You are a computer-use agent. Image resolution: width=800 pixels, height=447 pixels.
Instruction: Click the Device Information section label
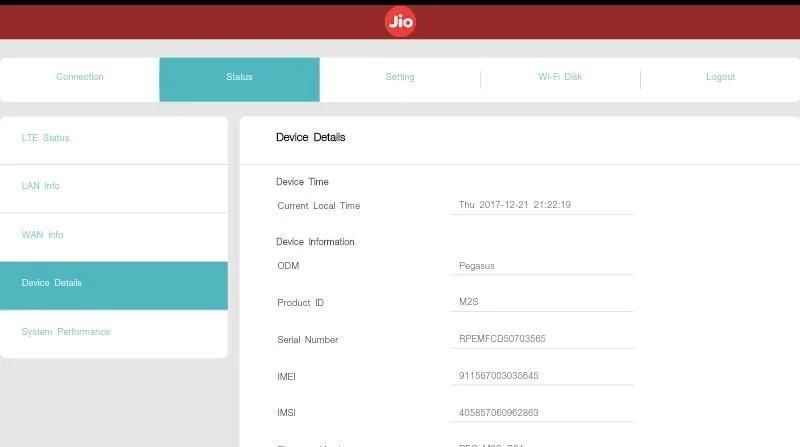click(315, 242)
